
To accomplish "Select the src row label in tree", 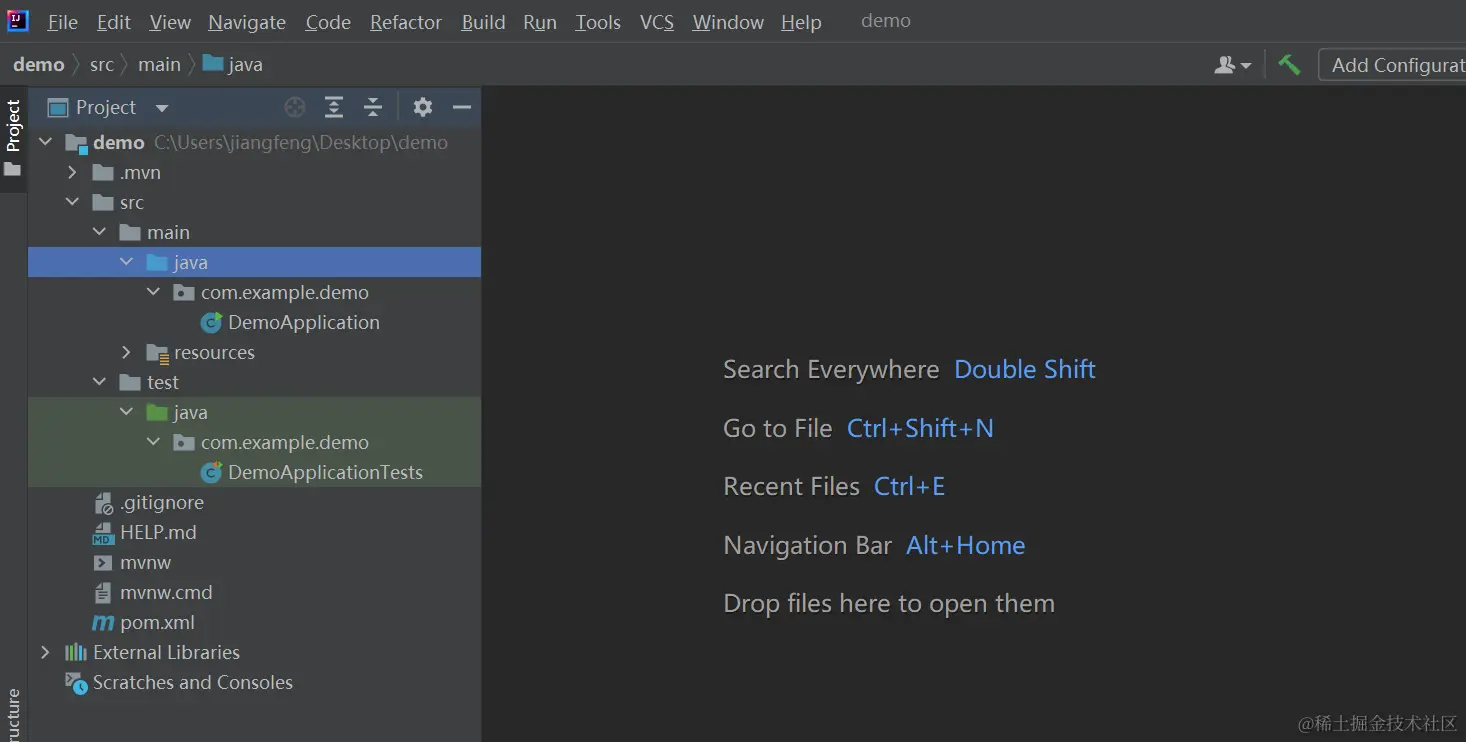I will [x=132, y=203].
